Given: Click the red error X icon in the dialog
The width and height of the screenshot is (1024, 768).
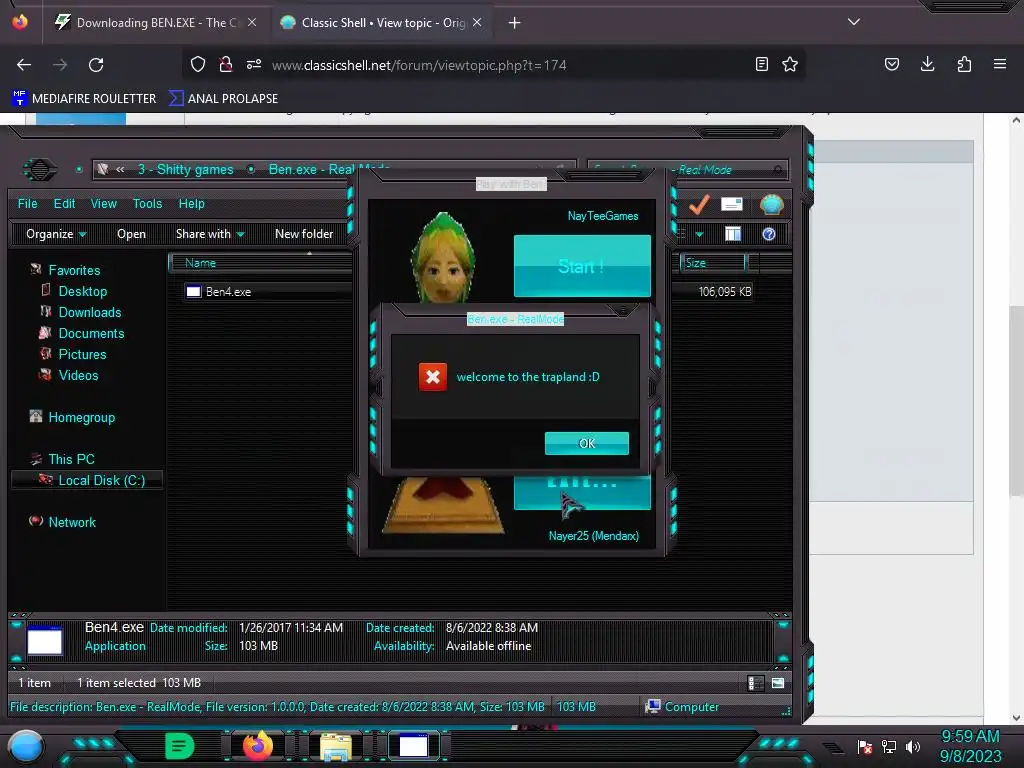Looking at the screenshot, I should tap(432, 377).
